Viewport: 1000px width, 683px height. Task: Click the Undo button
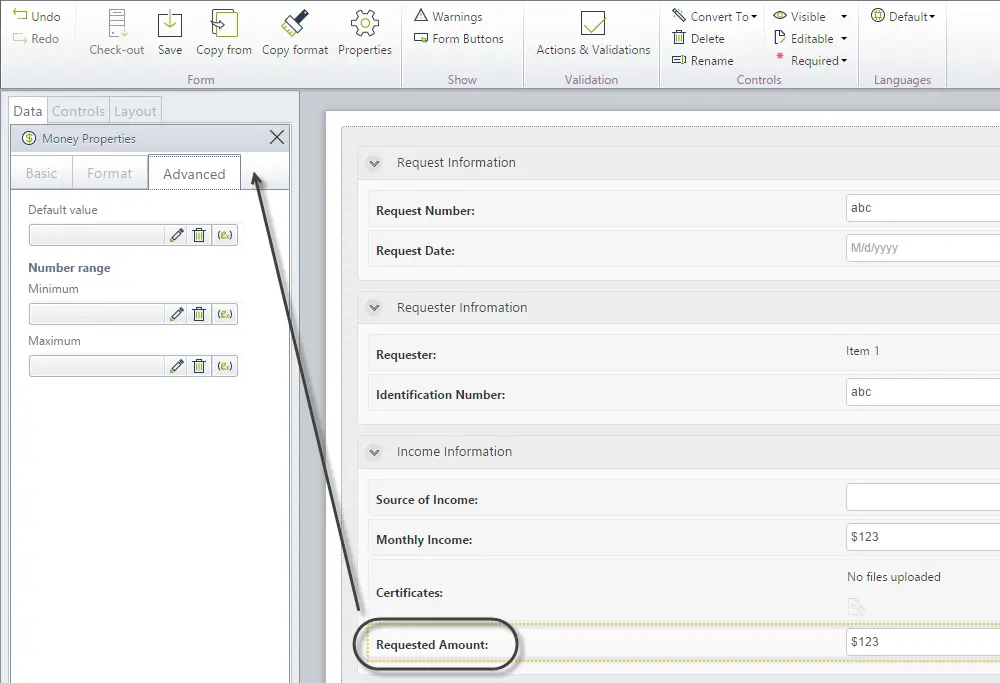[x=37, y=16]
